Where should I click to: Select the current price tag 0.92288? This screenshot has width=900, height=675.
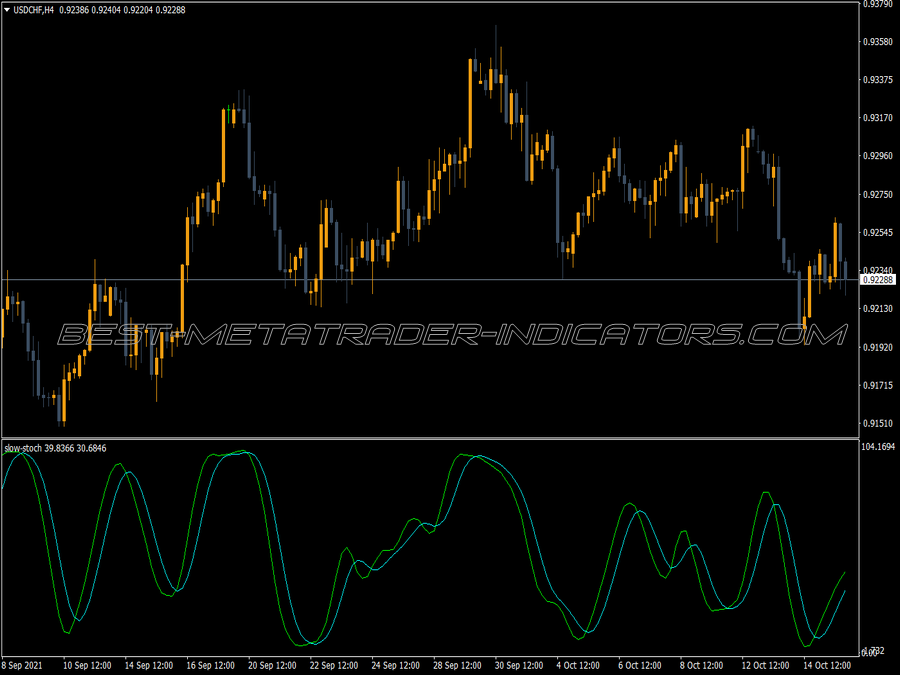coord(880,281)
